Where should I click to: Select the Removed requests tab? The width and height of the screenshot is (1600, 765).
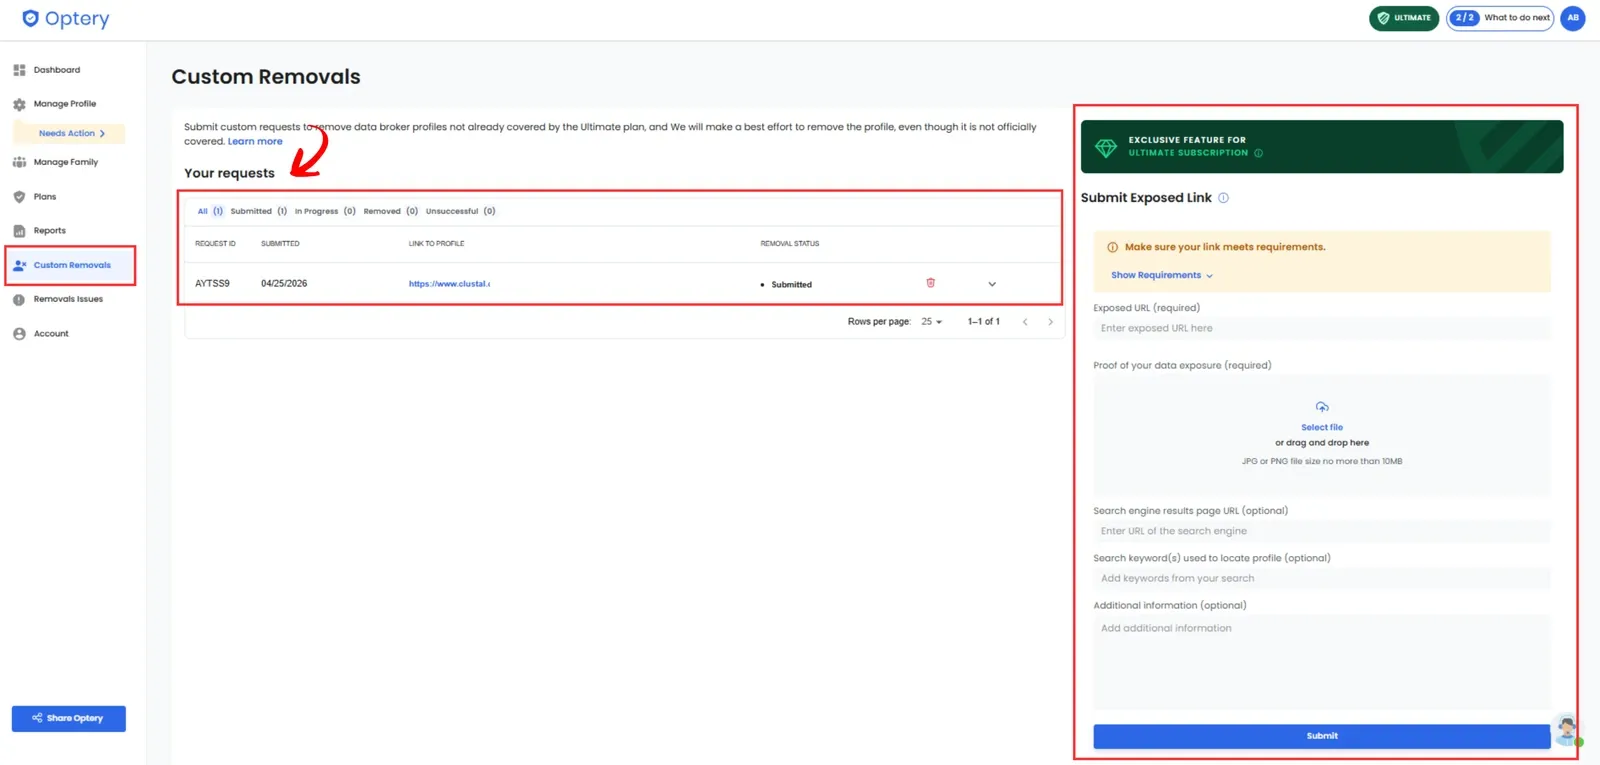click(391, 211)
